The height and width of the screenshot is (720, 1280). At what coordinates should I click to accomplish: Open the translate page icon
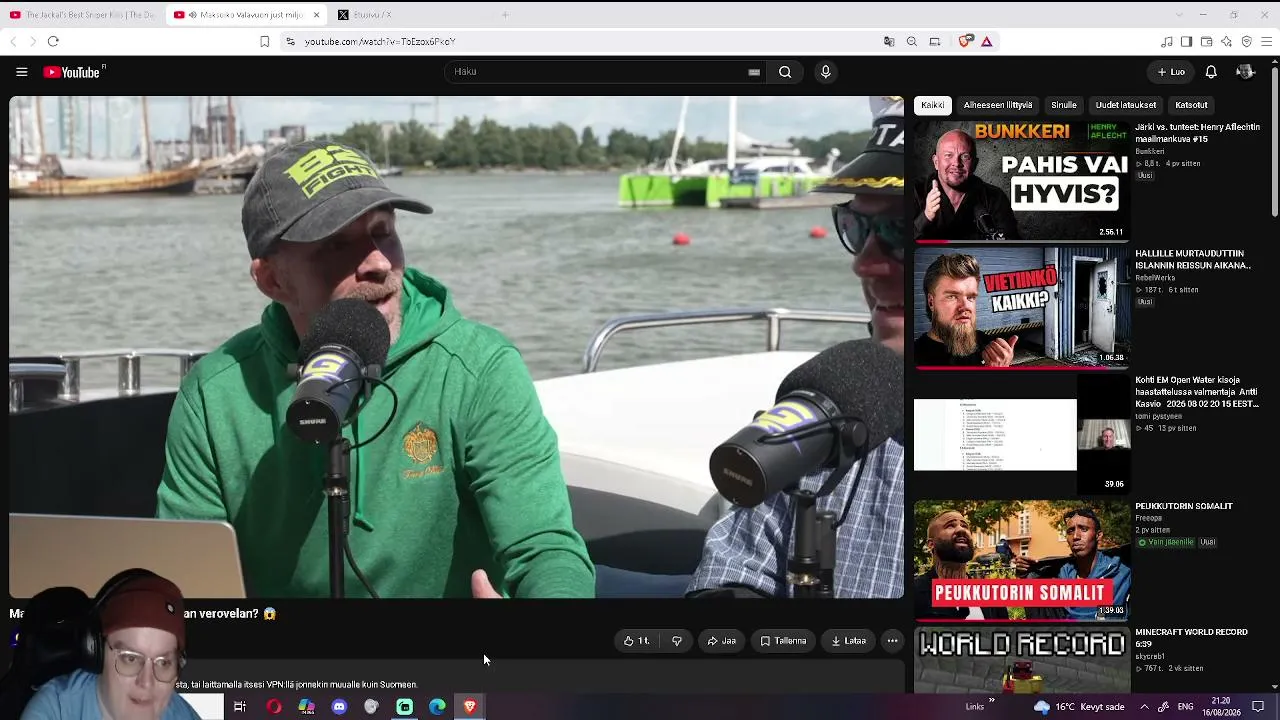click(889, 41)
